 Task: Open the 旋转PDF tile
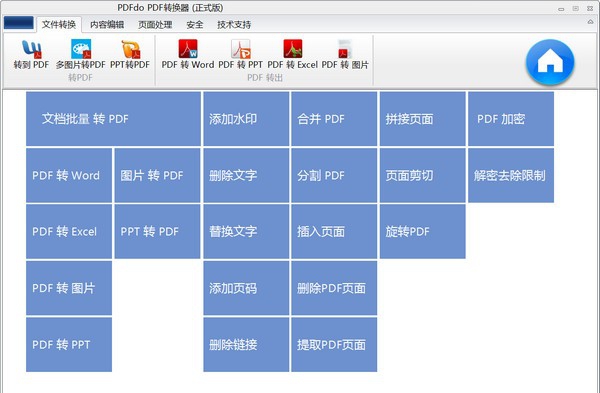pos(422,232)
